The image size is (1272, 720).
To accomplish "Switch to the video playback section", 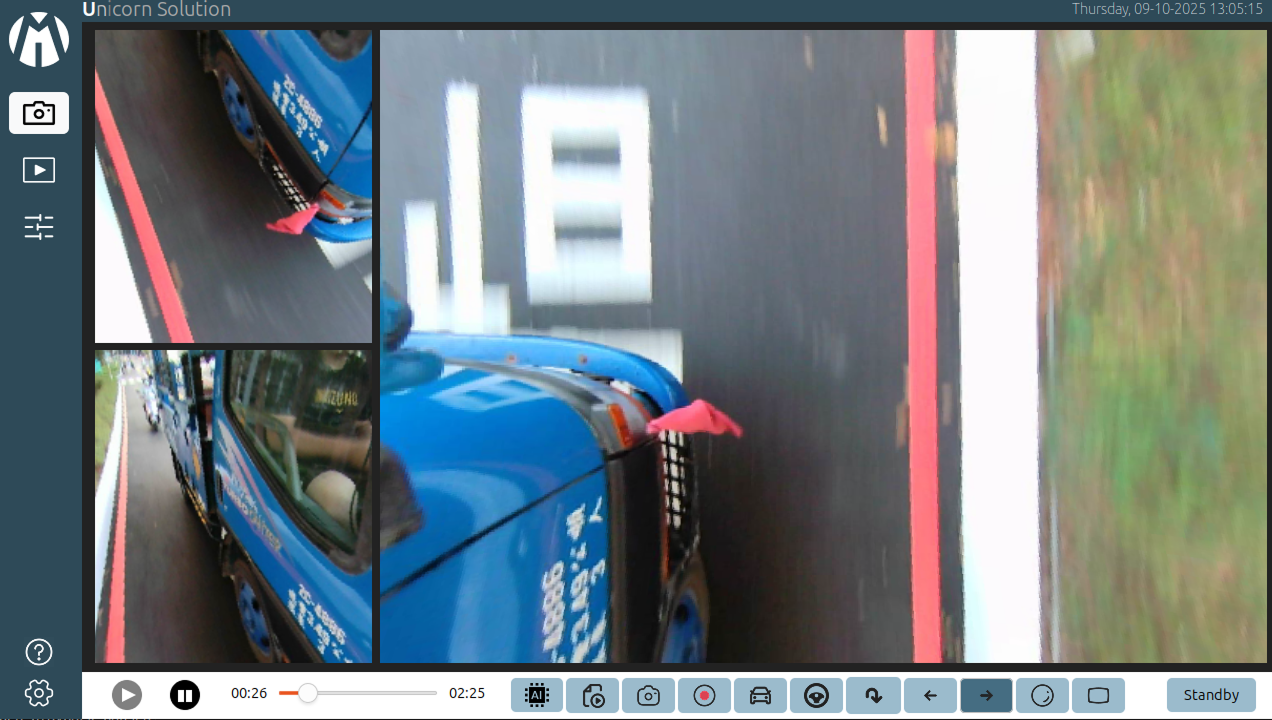I will (39, 170).
